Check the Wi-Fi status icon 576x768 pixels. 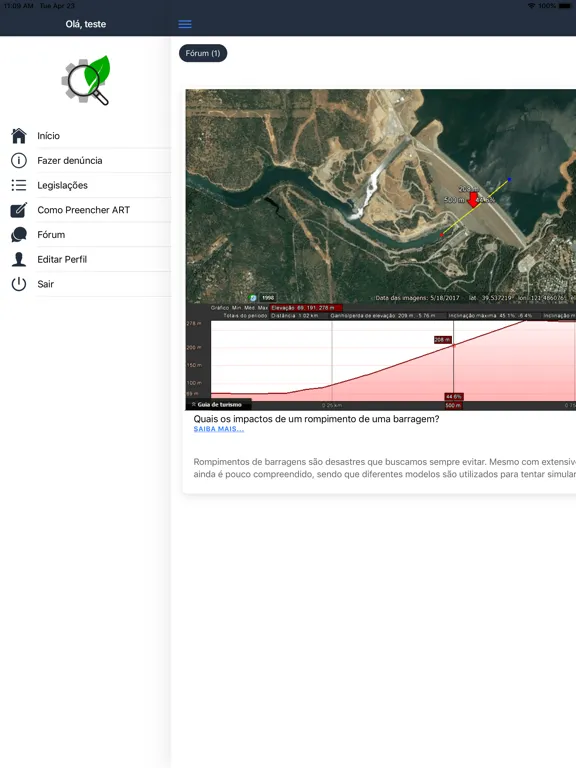click(x=531, y=5)
